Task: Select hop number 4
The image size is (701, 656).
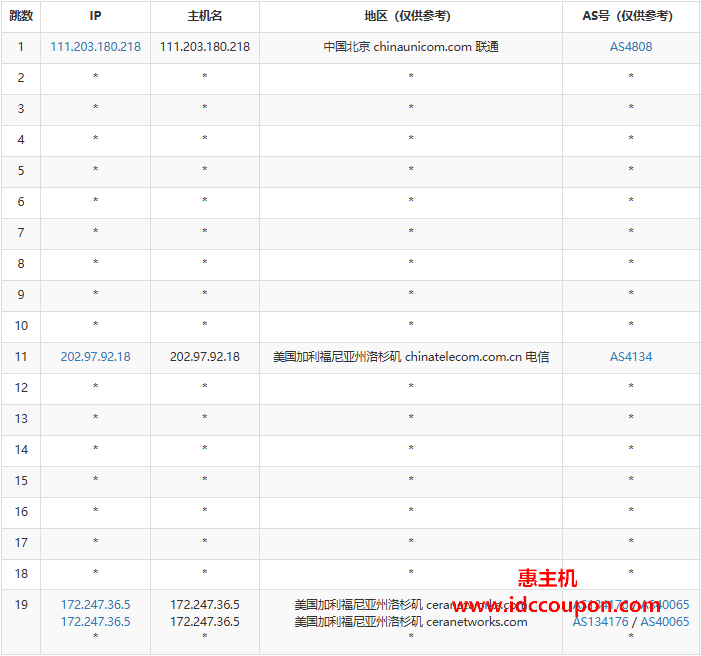Action: [x=21, y=140]
